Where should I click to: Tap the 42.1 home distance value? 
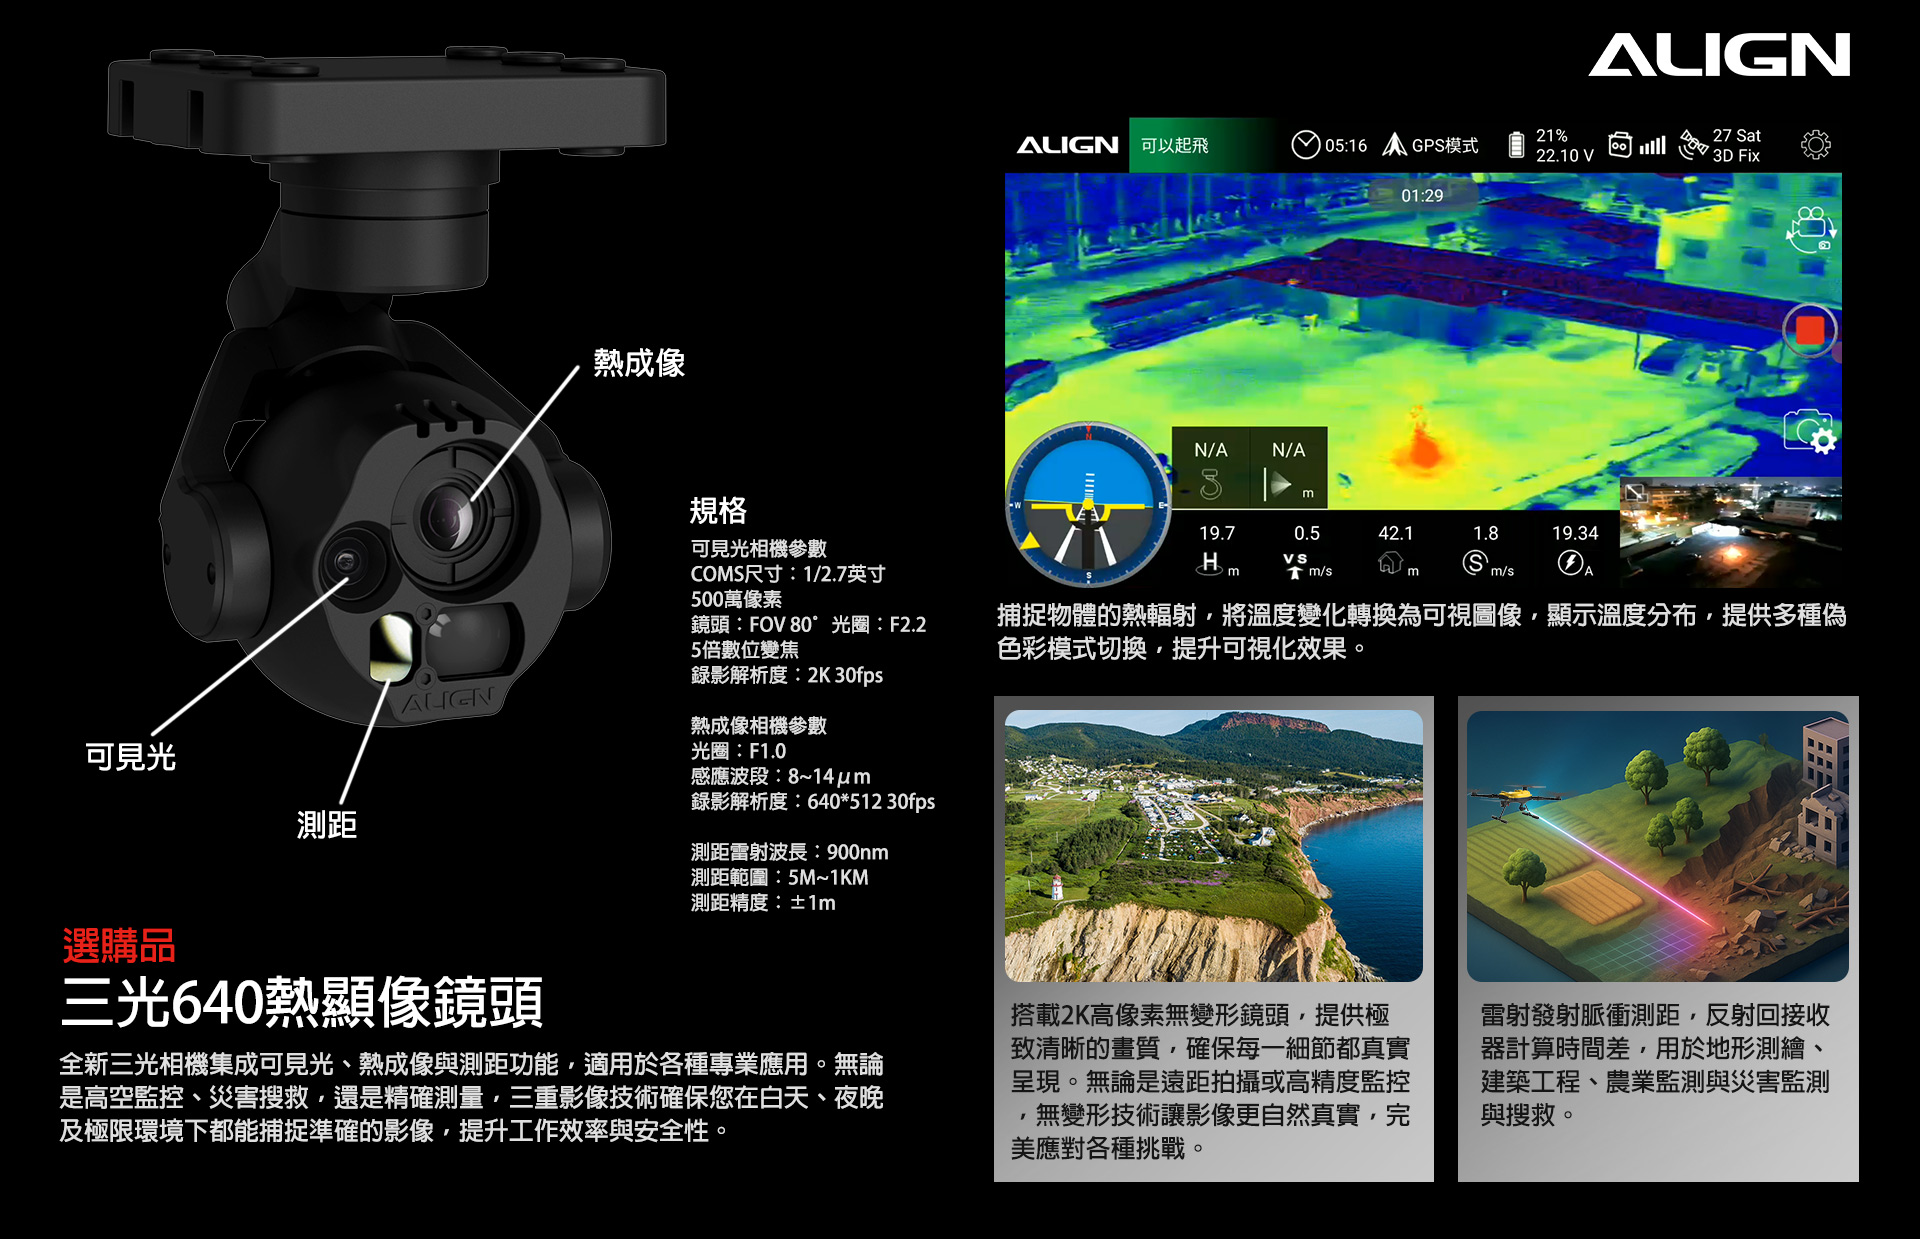[1396, 533]
